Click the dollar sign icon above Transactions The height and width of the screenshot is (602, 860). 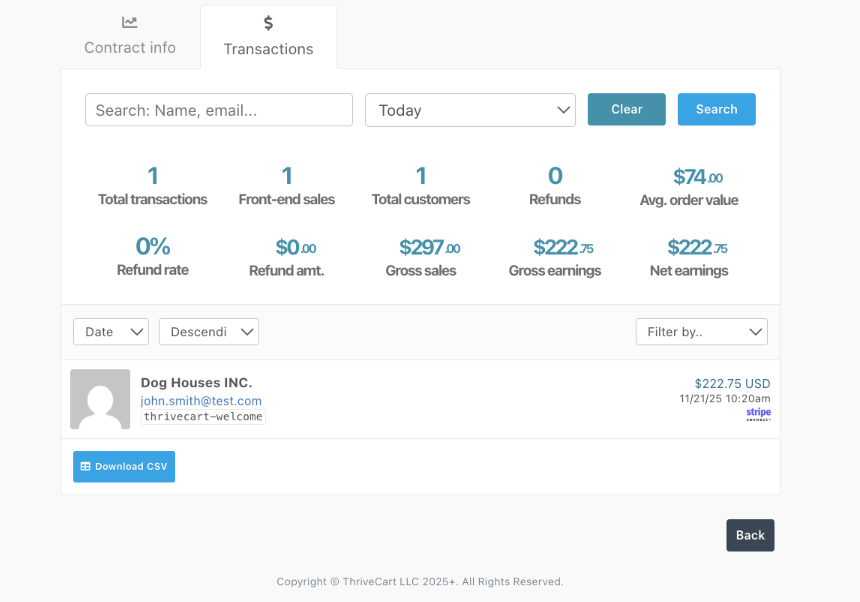click(268, 23)
